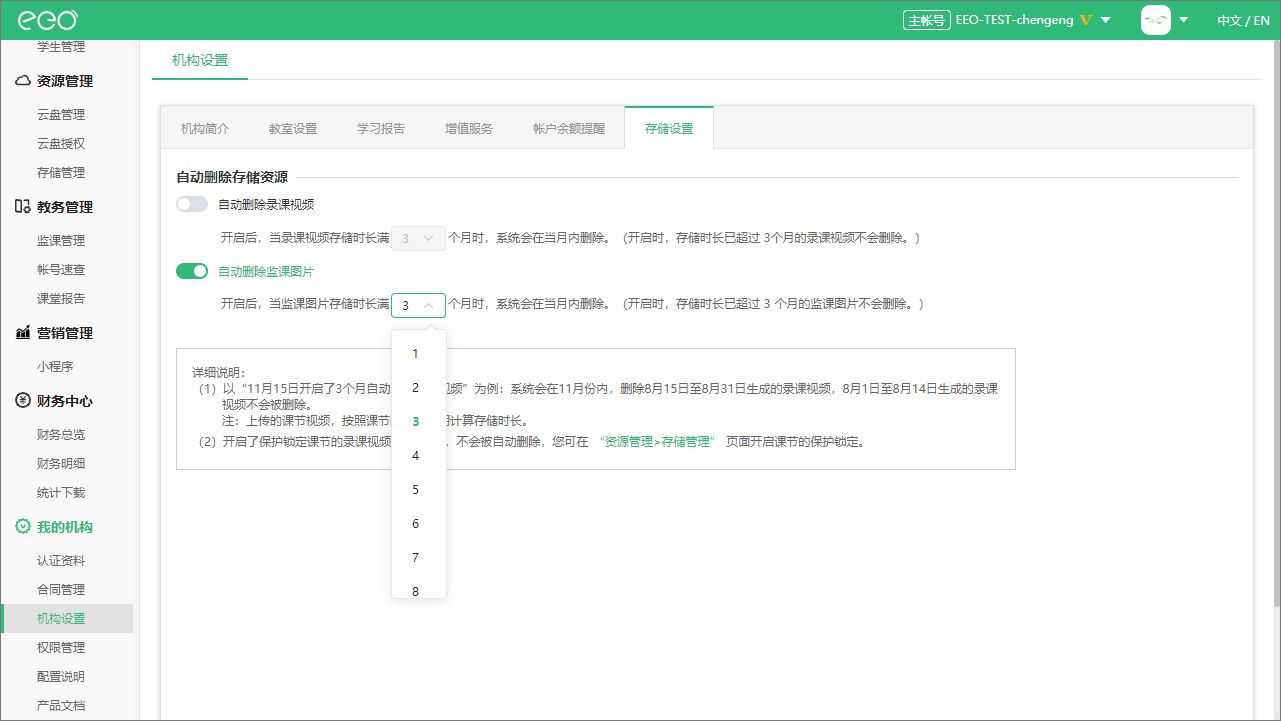The width and height of the screenshot is (1281, 721).
Task: Choose 1 month option
Action: click(x=418, y=353)
